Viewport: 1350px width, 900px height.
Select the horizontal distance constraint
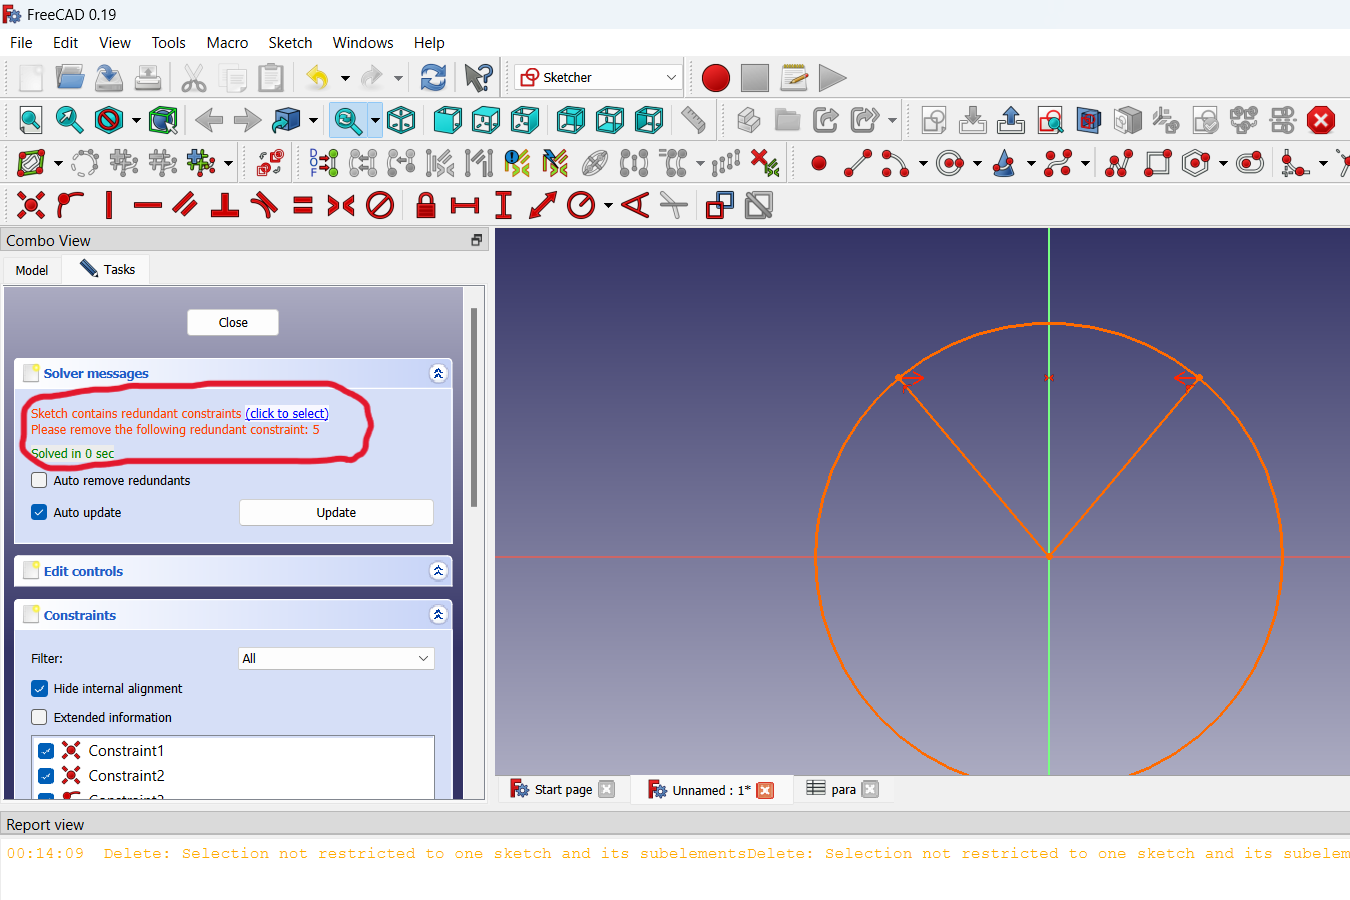(x=465, y=205)
